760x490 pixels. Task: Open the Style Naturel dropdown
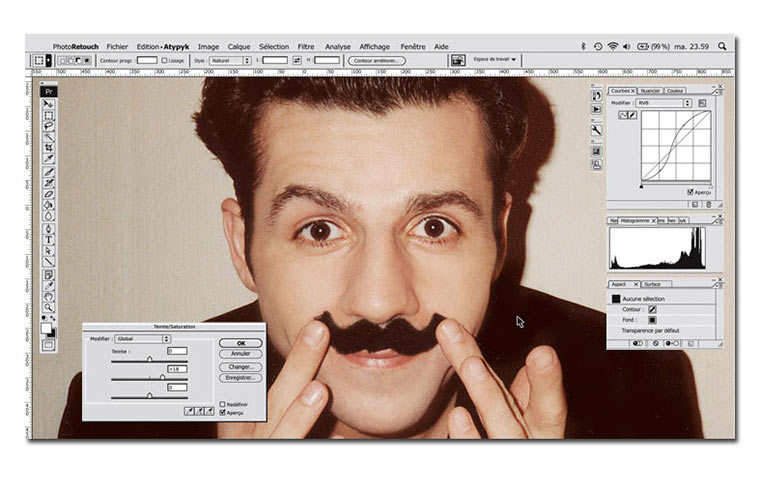[x=228, y=61]
